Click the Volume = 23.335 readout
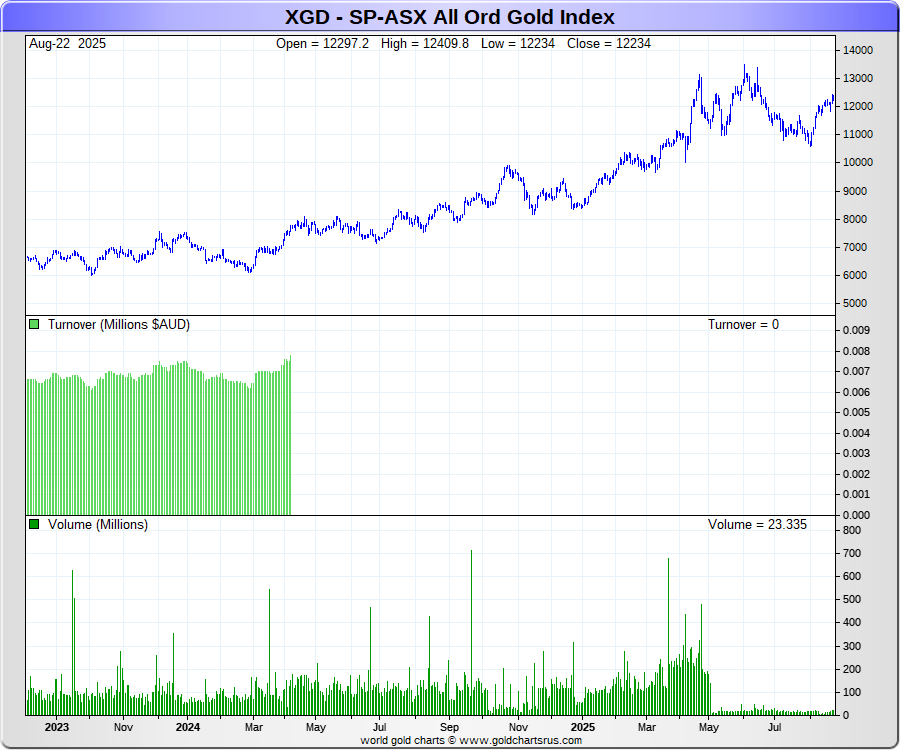Image resolution: width=900 pixels, height=750 pixels. pos(757,524)
